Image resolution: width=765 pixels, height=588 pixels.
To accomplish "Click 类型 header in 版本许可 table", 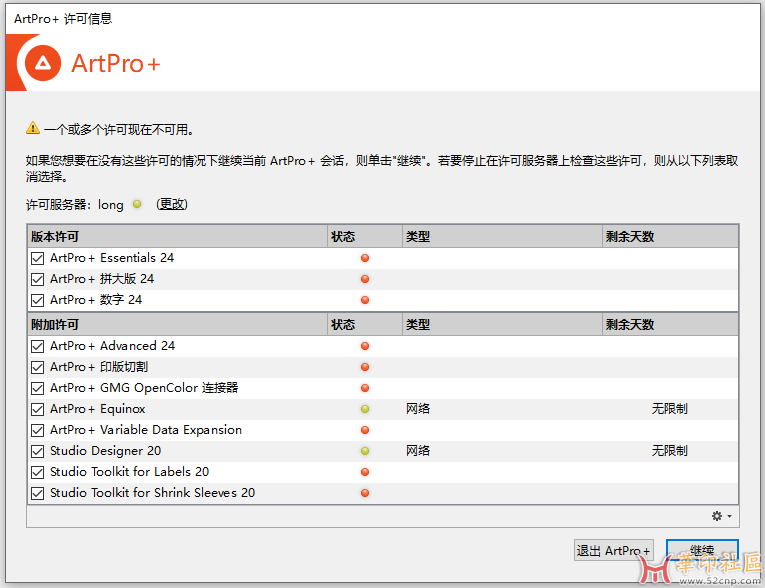I will pyautogui.click(x=503, y=237).
